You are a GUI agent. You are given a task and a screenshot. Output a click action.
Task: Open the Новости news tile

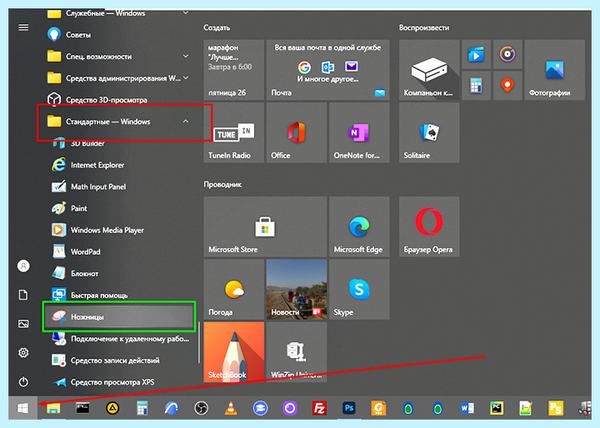(297, 289)
